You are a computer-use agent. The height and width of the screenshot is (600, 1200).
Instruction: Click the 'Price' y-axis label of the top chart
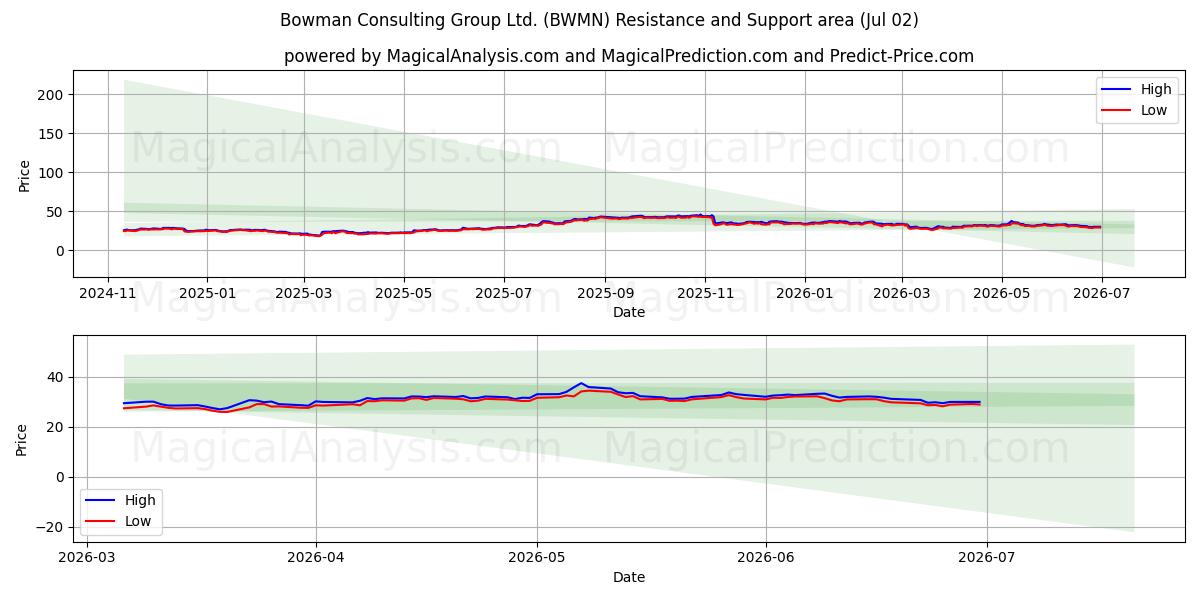click(x=24, y=174)
